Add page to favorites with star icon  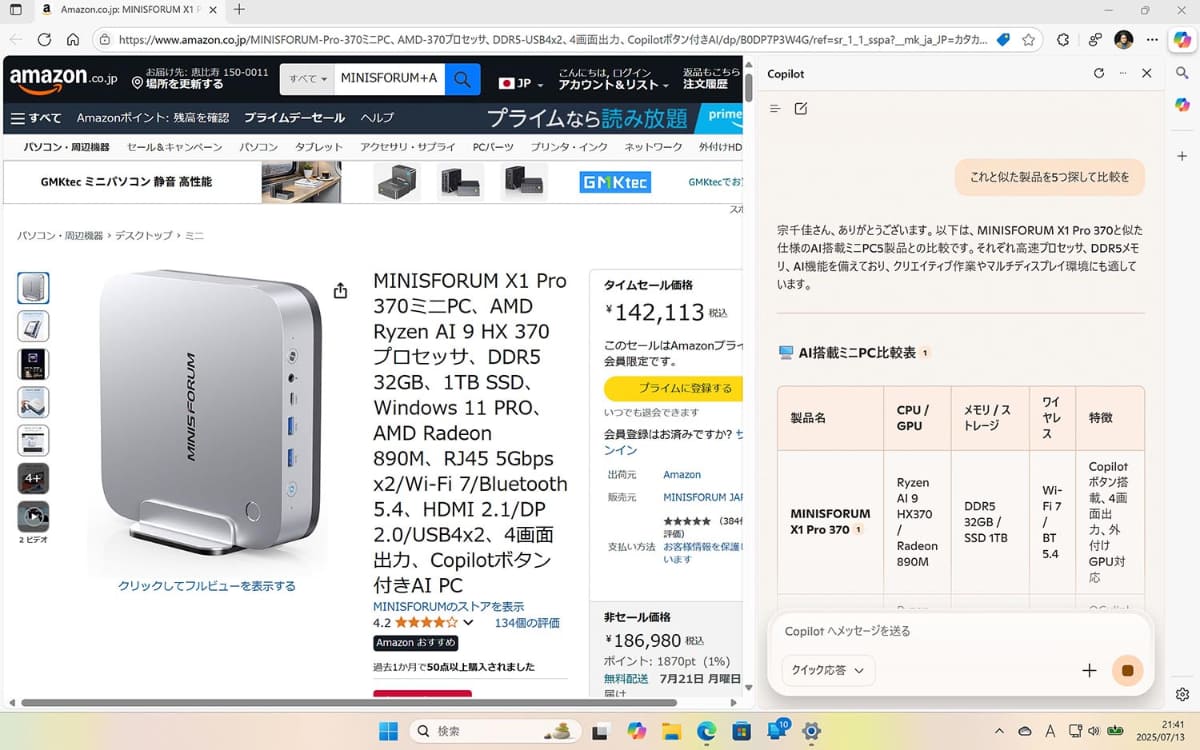coord(1028,40)
